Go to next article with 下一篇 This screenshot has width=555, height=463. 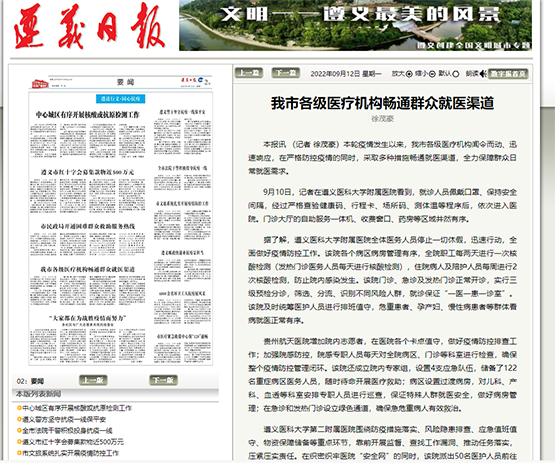(286, 73)
